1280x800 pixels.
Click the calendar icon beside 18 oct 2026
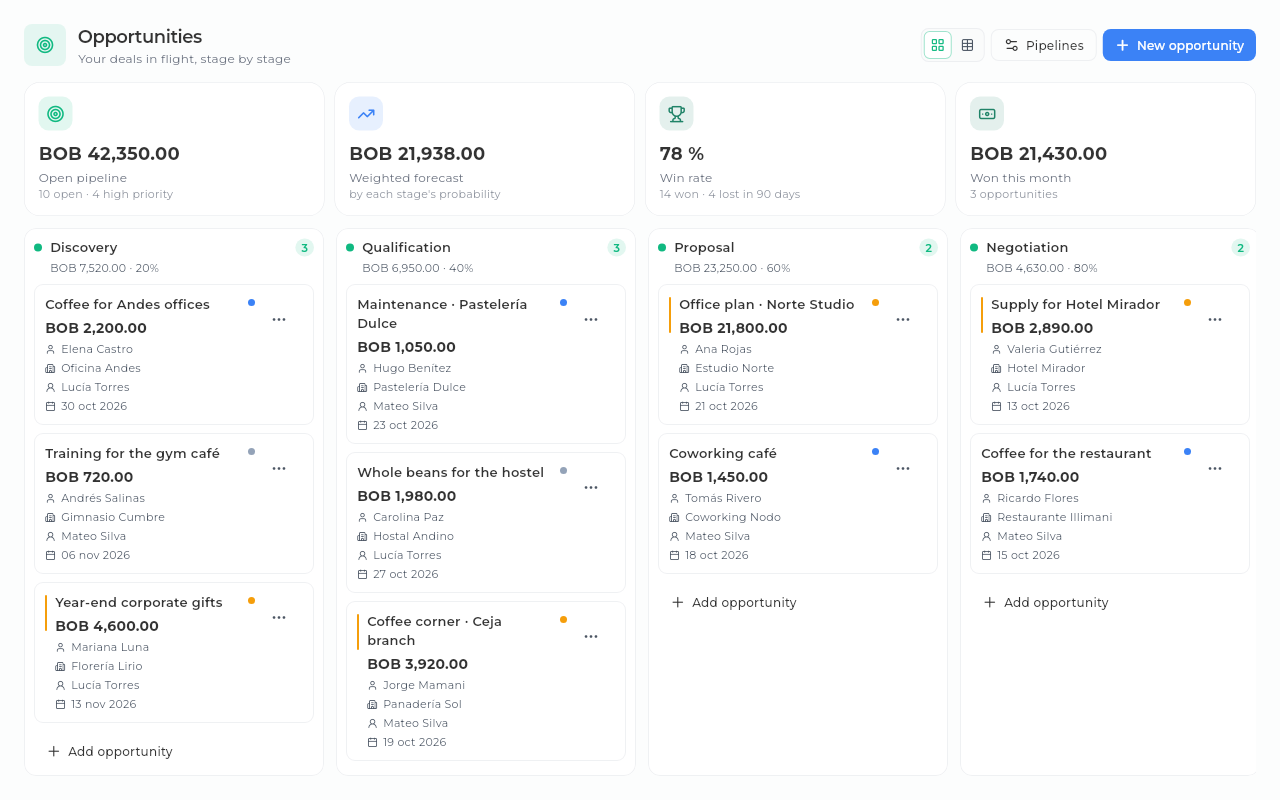(x=674, y=555)
